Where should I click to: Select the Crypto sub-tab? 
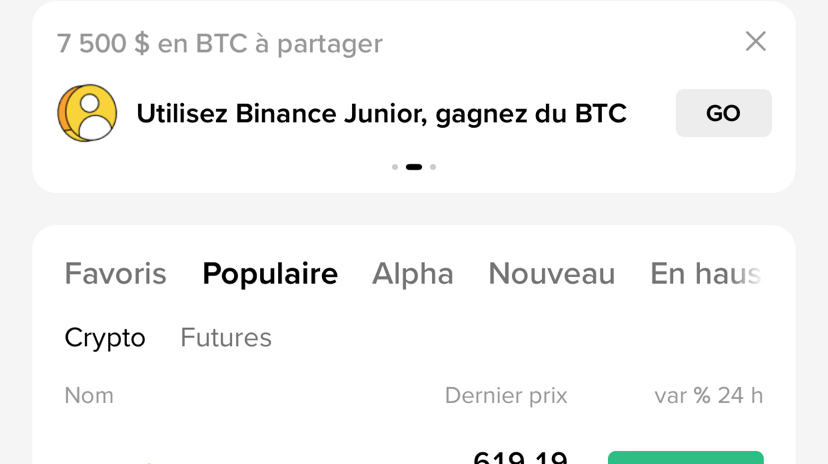105,338
